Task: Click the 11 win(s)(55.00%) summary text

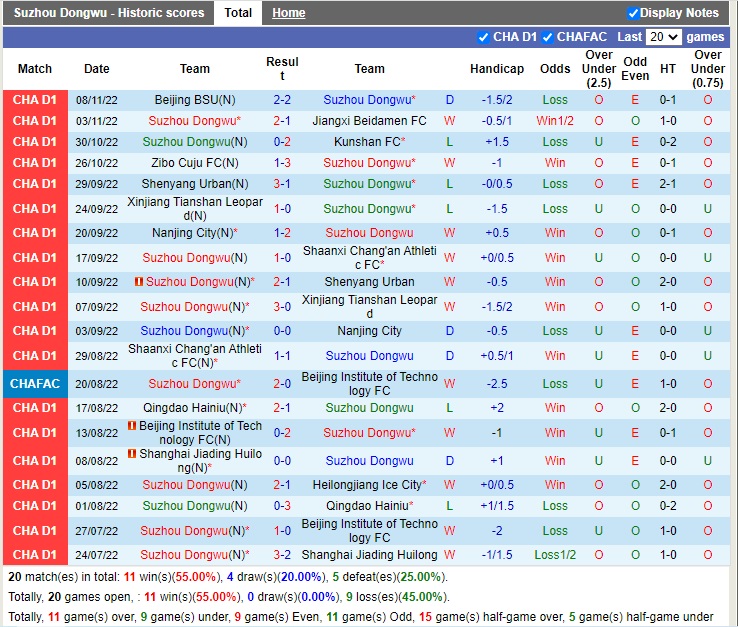Action: 172,577
